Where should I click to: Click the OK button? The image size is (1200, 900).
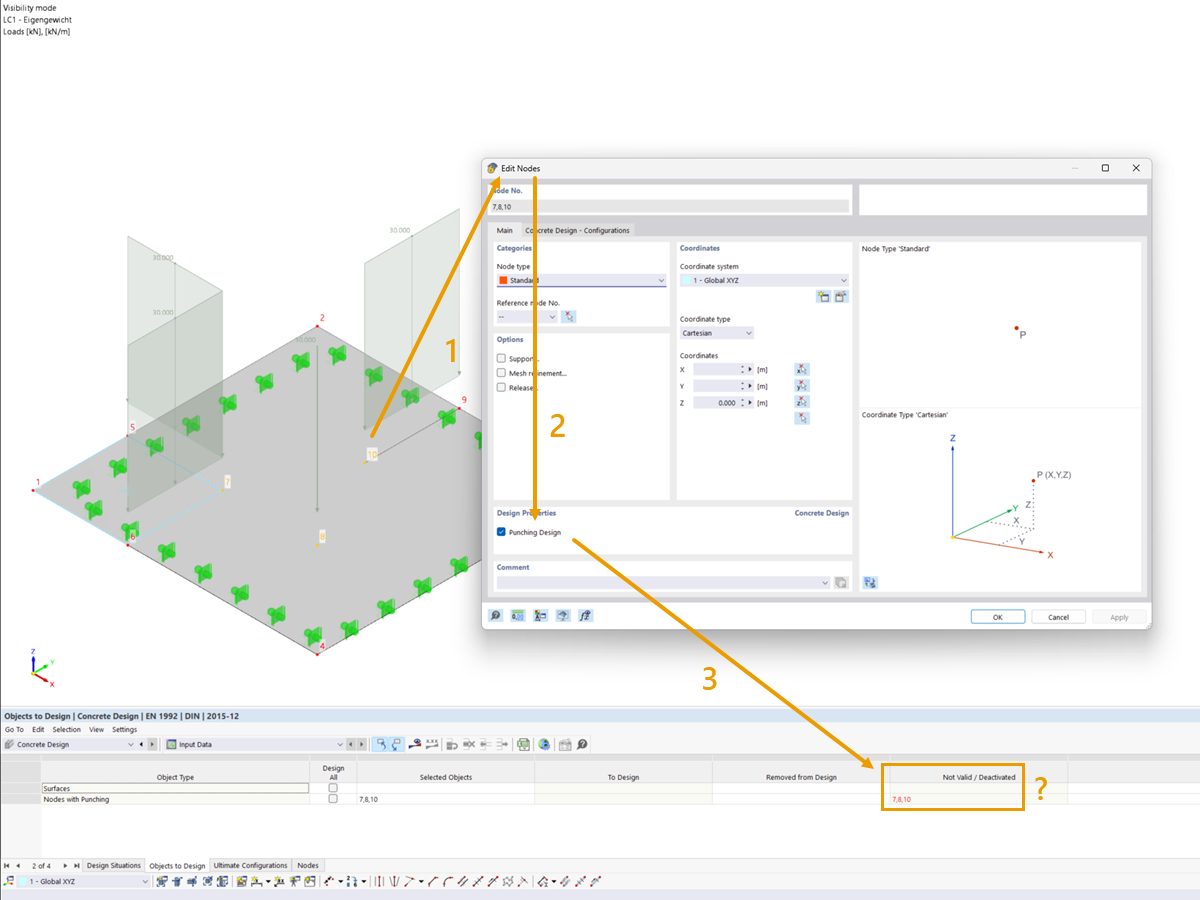(997, 617)
